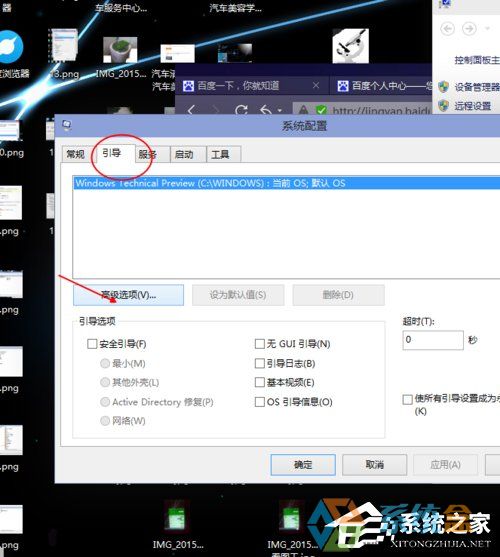Enable the 安全引导(F) checkbox
This screenshot has width=500, height=557.
click(92, 344)
